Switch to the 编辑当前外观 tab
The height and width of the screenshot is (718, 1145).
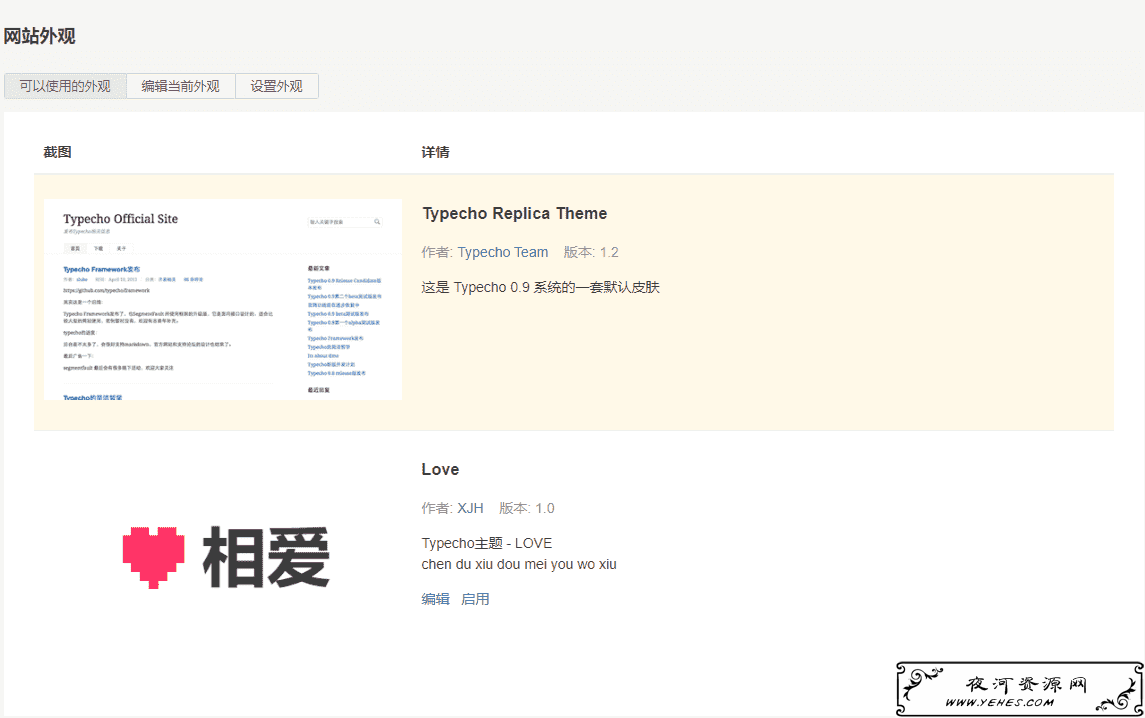pos(180,86)
